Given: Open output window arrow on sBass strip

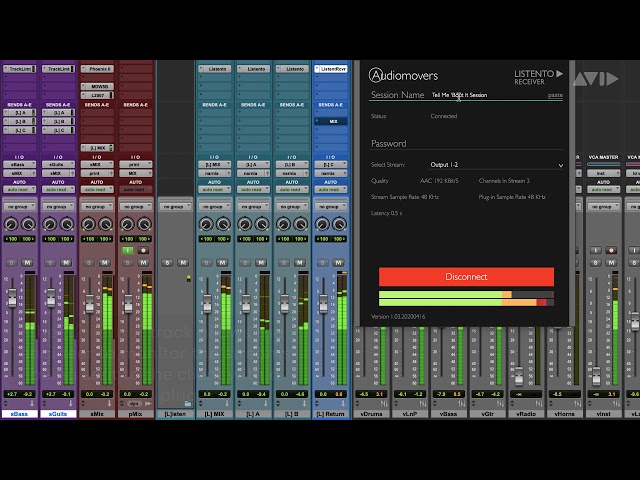Looking at the screenshot, I should (x=31, y=404).
